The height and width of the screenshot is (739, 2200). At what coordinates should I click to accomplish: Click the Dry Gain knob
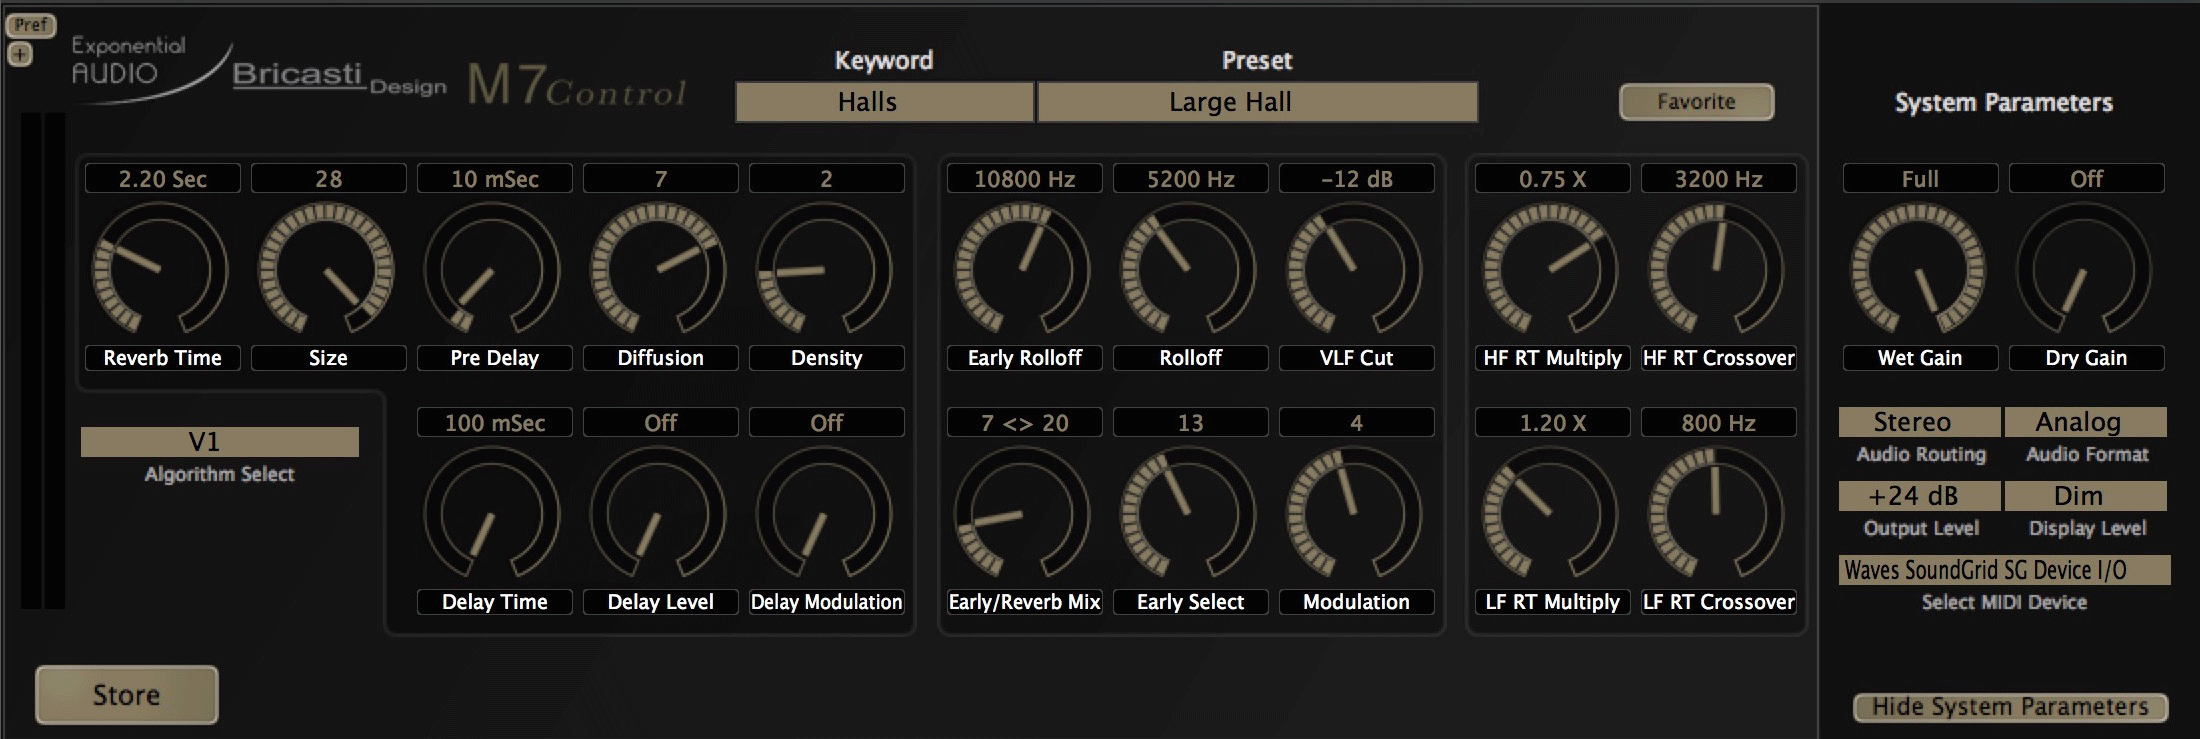(2084, 269)
